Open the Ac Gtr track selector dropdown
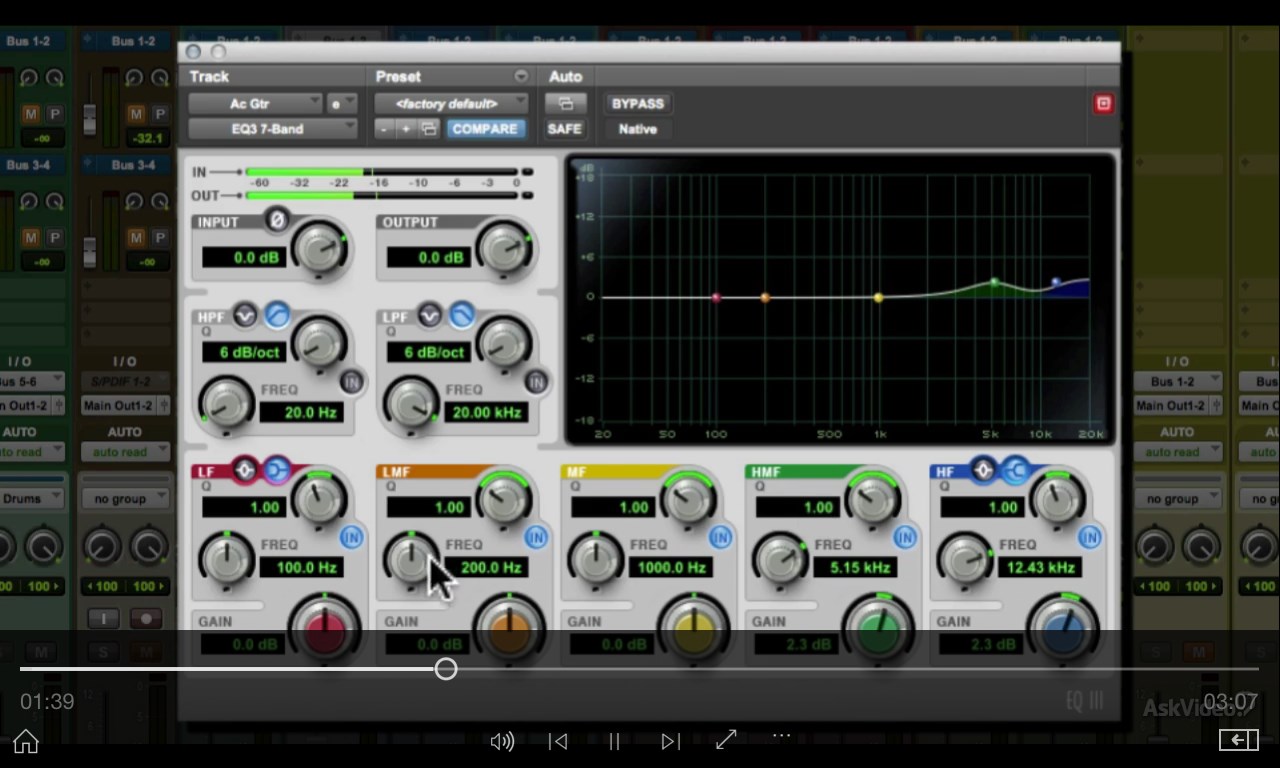The width and height of the screenshot is (1280, 768). (256, 103)
